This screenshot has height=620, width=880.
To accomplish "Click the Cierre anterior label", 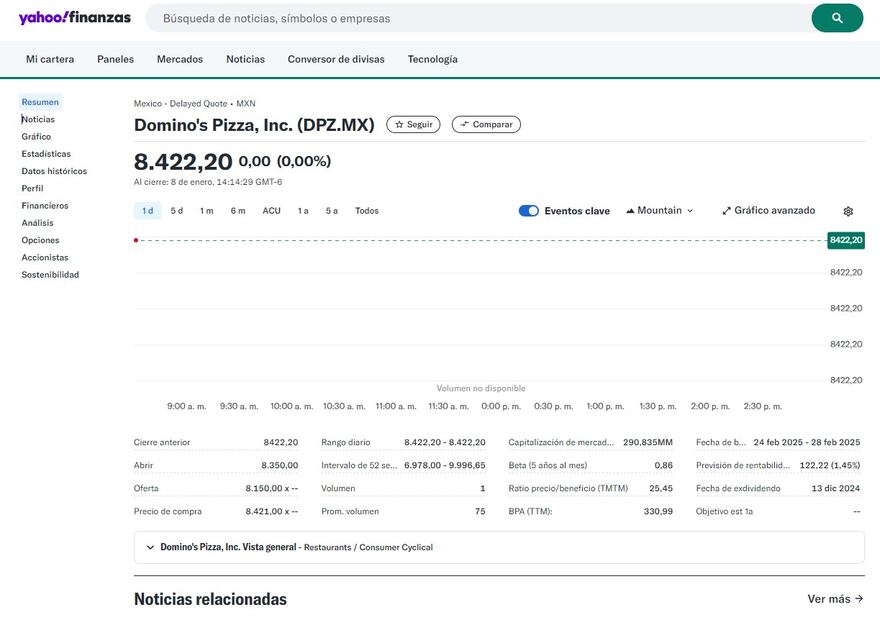I will click(162, 442).
